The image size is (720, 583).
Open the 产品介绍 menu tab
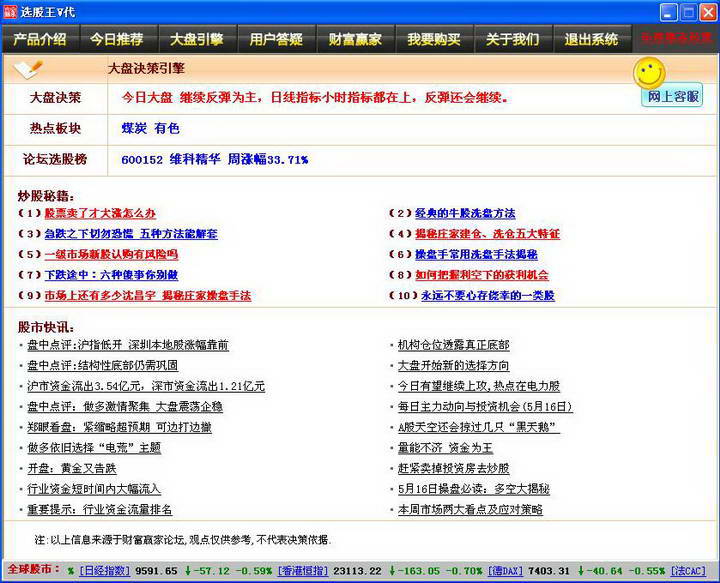(40, 40)
